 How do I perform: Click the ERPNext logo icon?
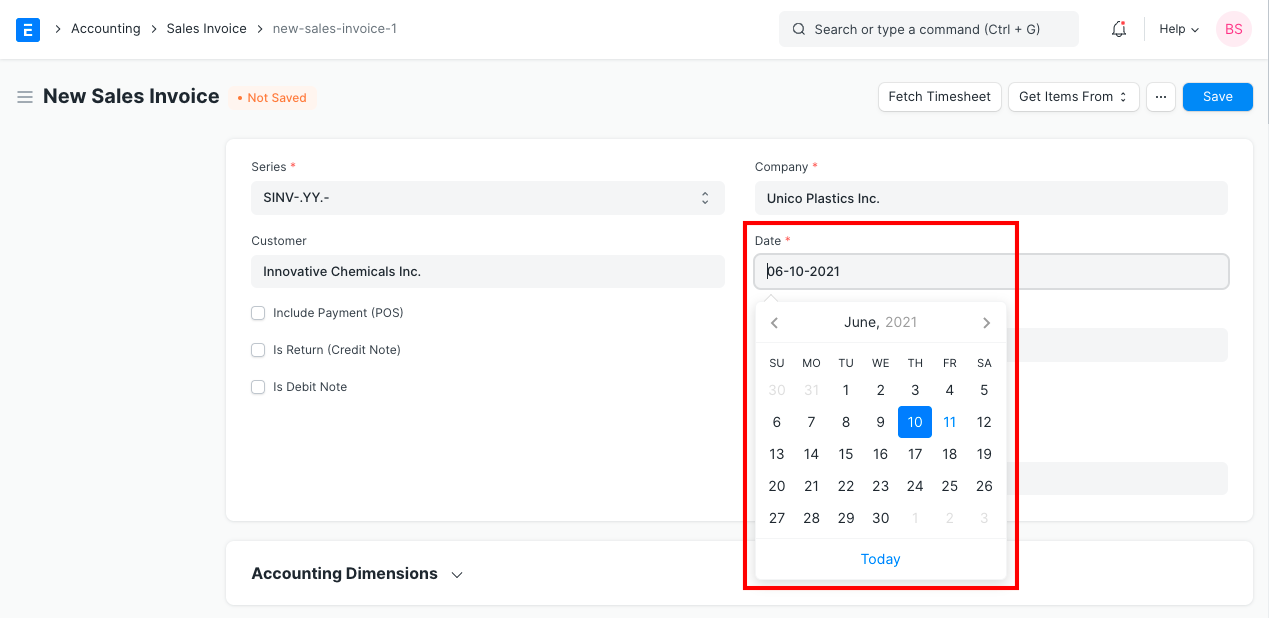(27, 29)
